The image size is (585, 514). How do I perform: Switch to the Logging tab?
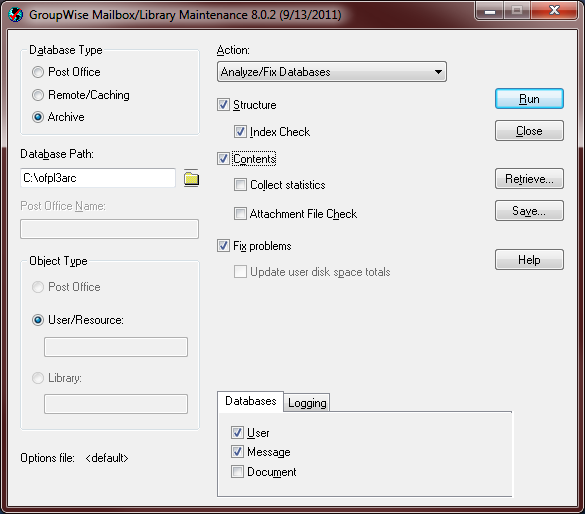coord(307,403)
